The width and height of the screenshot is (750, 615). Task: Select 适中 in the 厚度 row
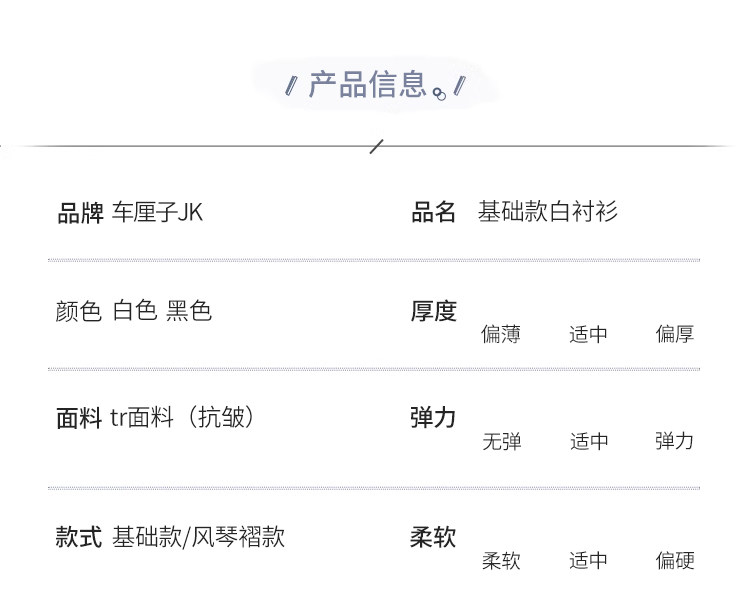(588, 334)
